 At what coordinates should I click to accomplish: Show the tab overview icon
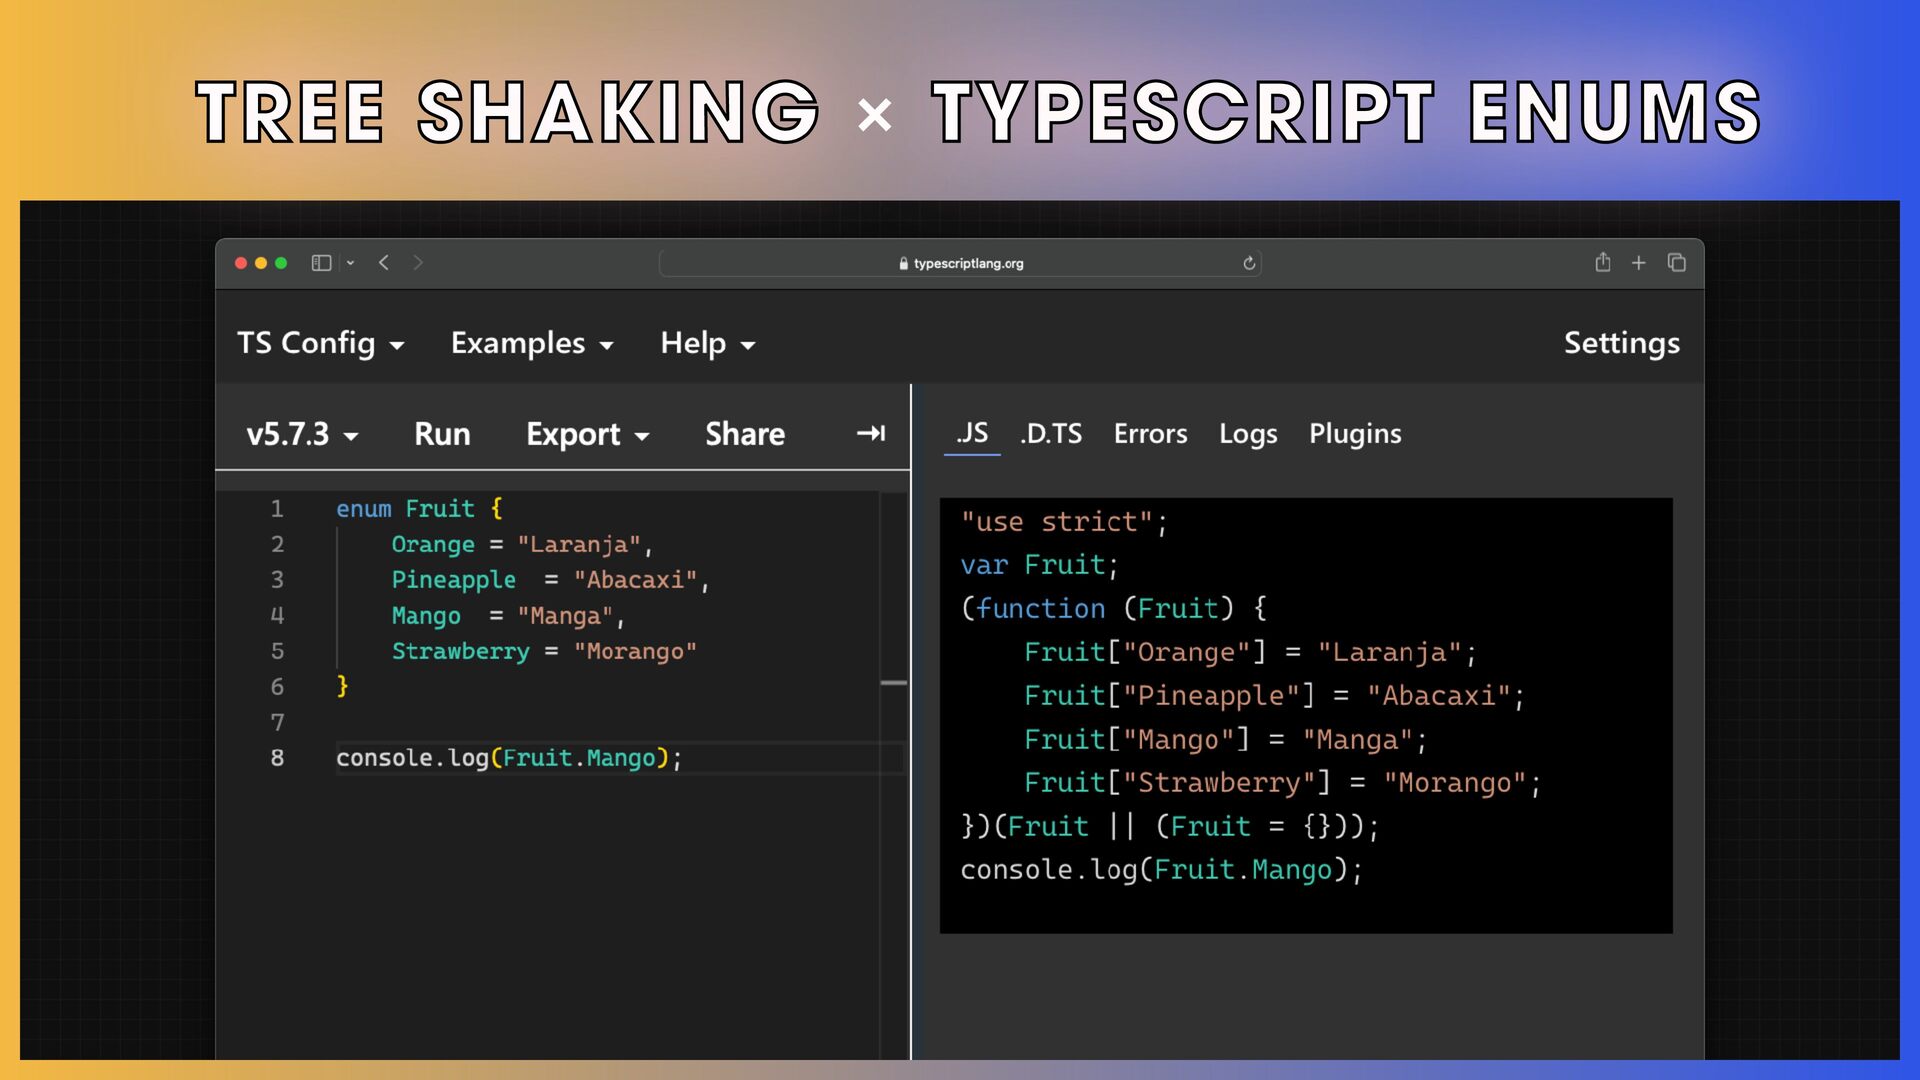[x=1677, y=262]
